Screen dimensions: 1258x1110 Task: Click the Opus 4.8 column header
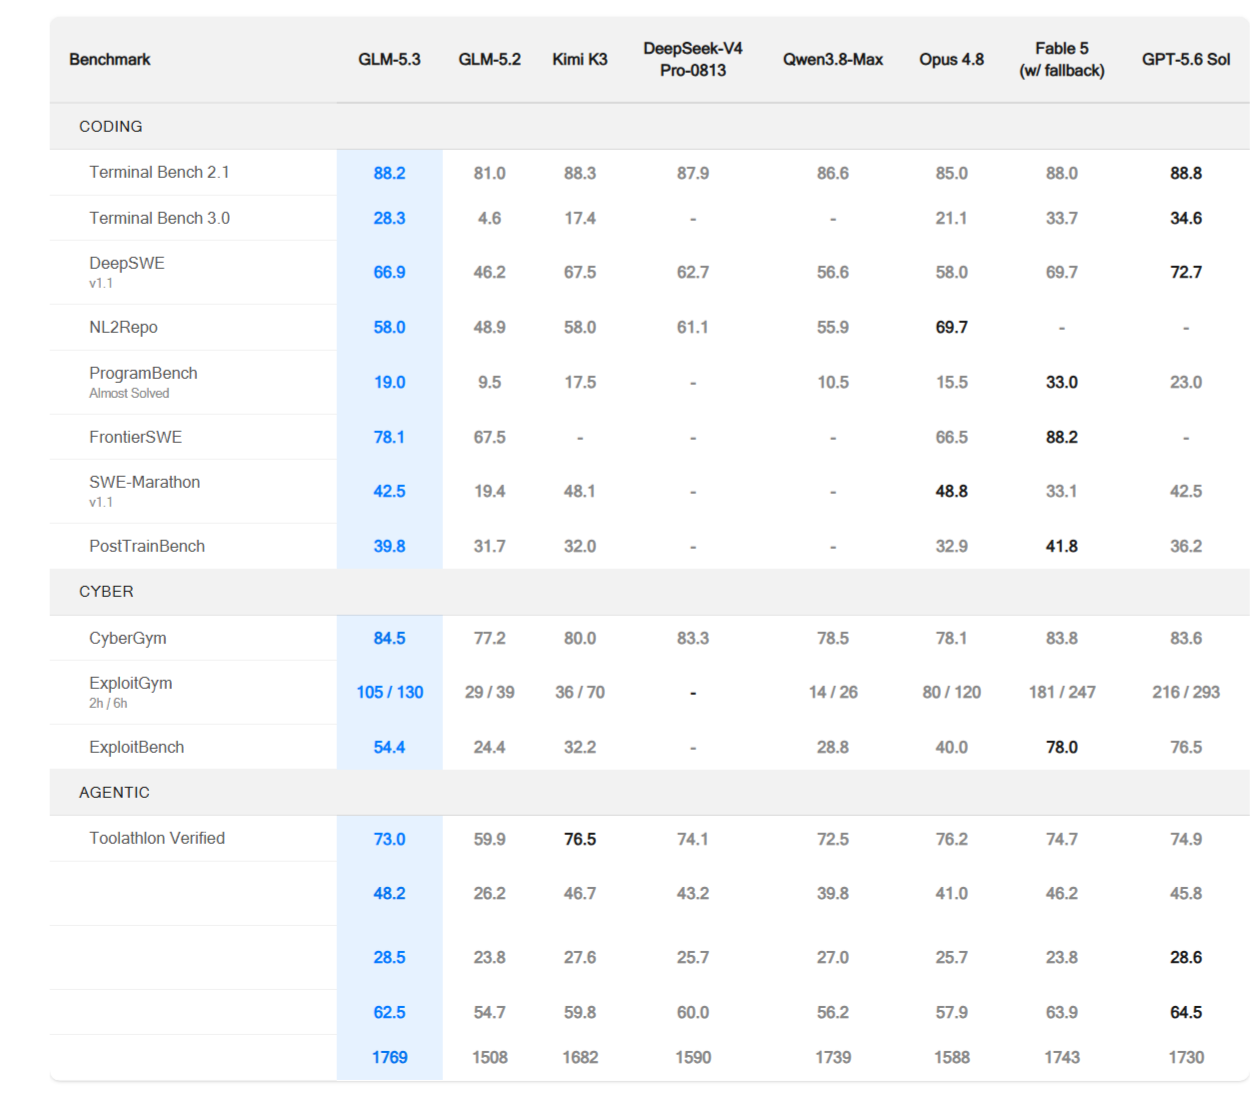click(x=951, y=59)
